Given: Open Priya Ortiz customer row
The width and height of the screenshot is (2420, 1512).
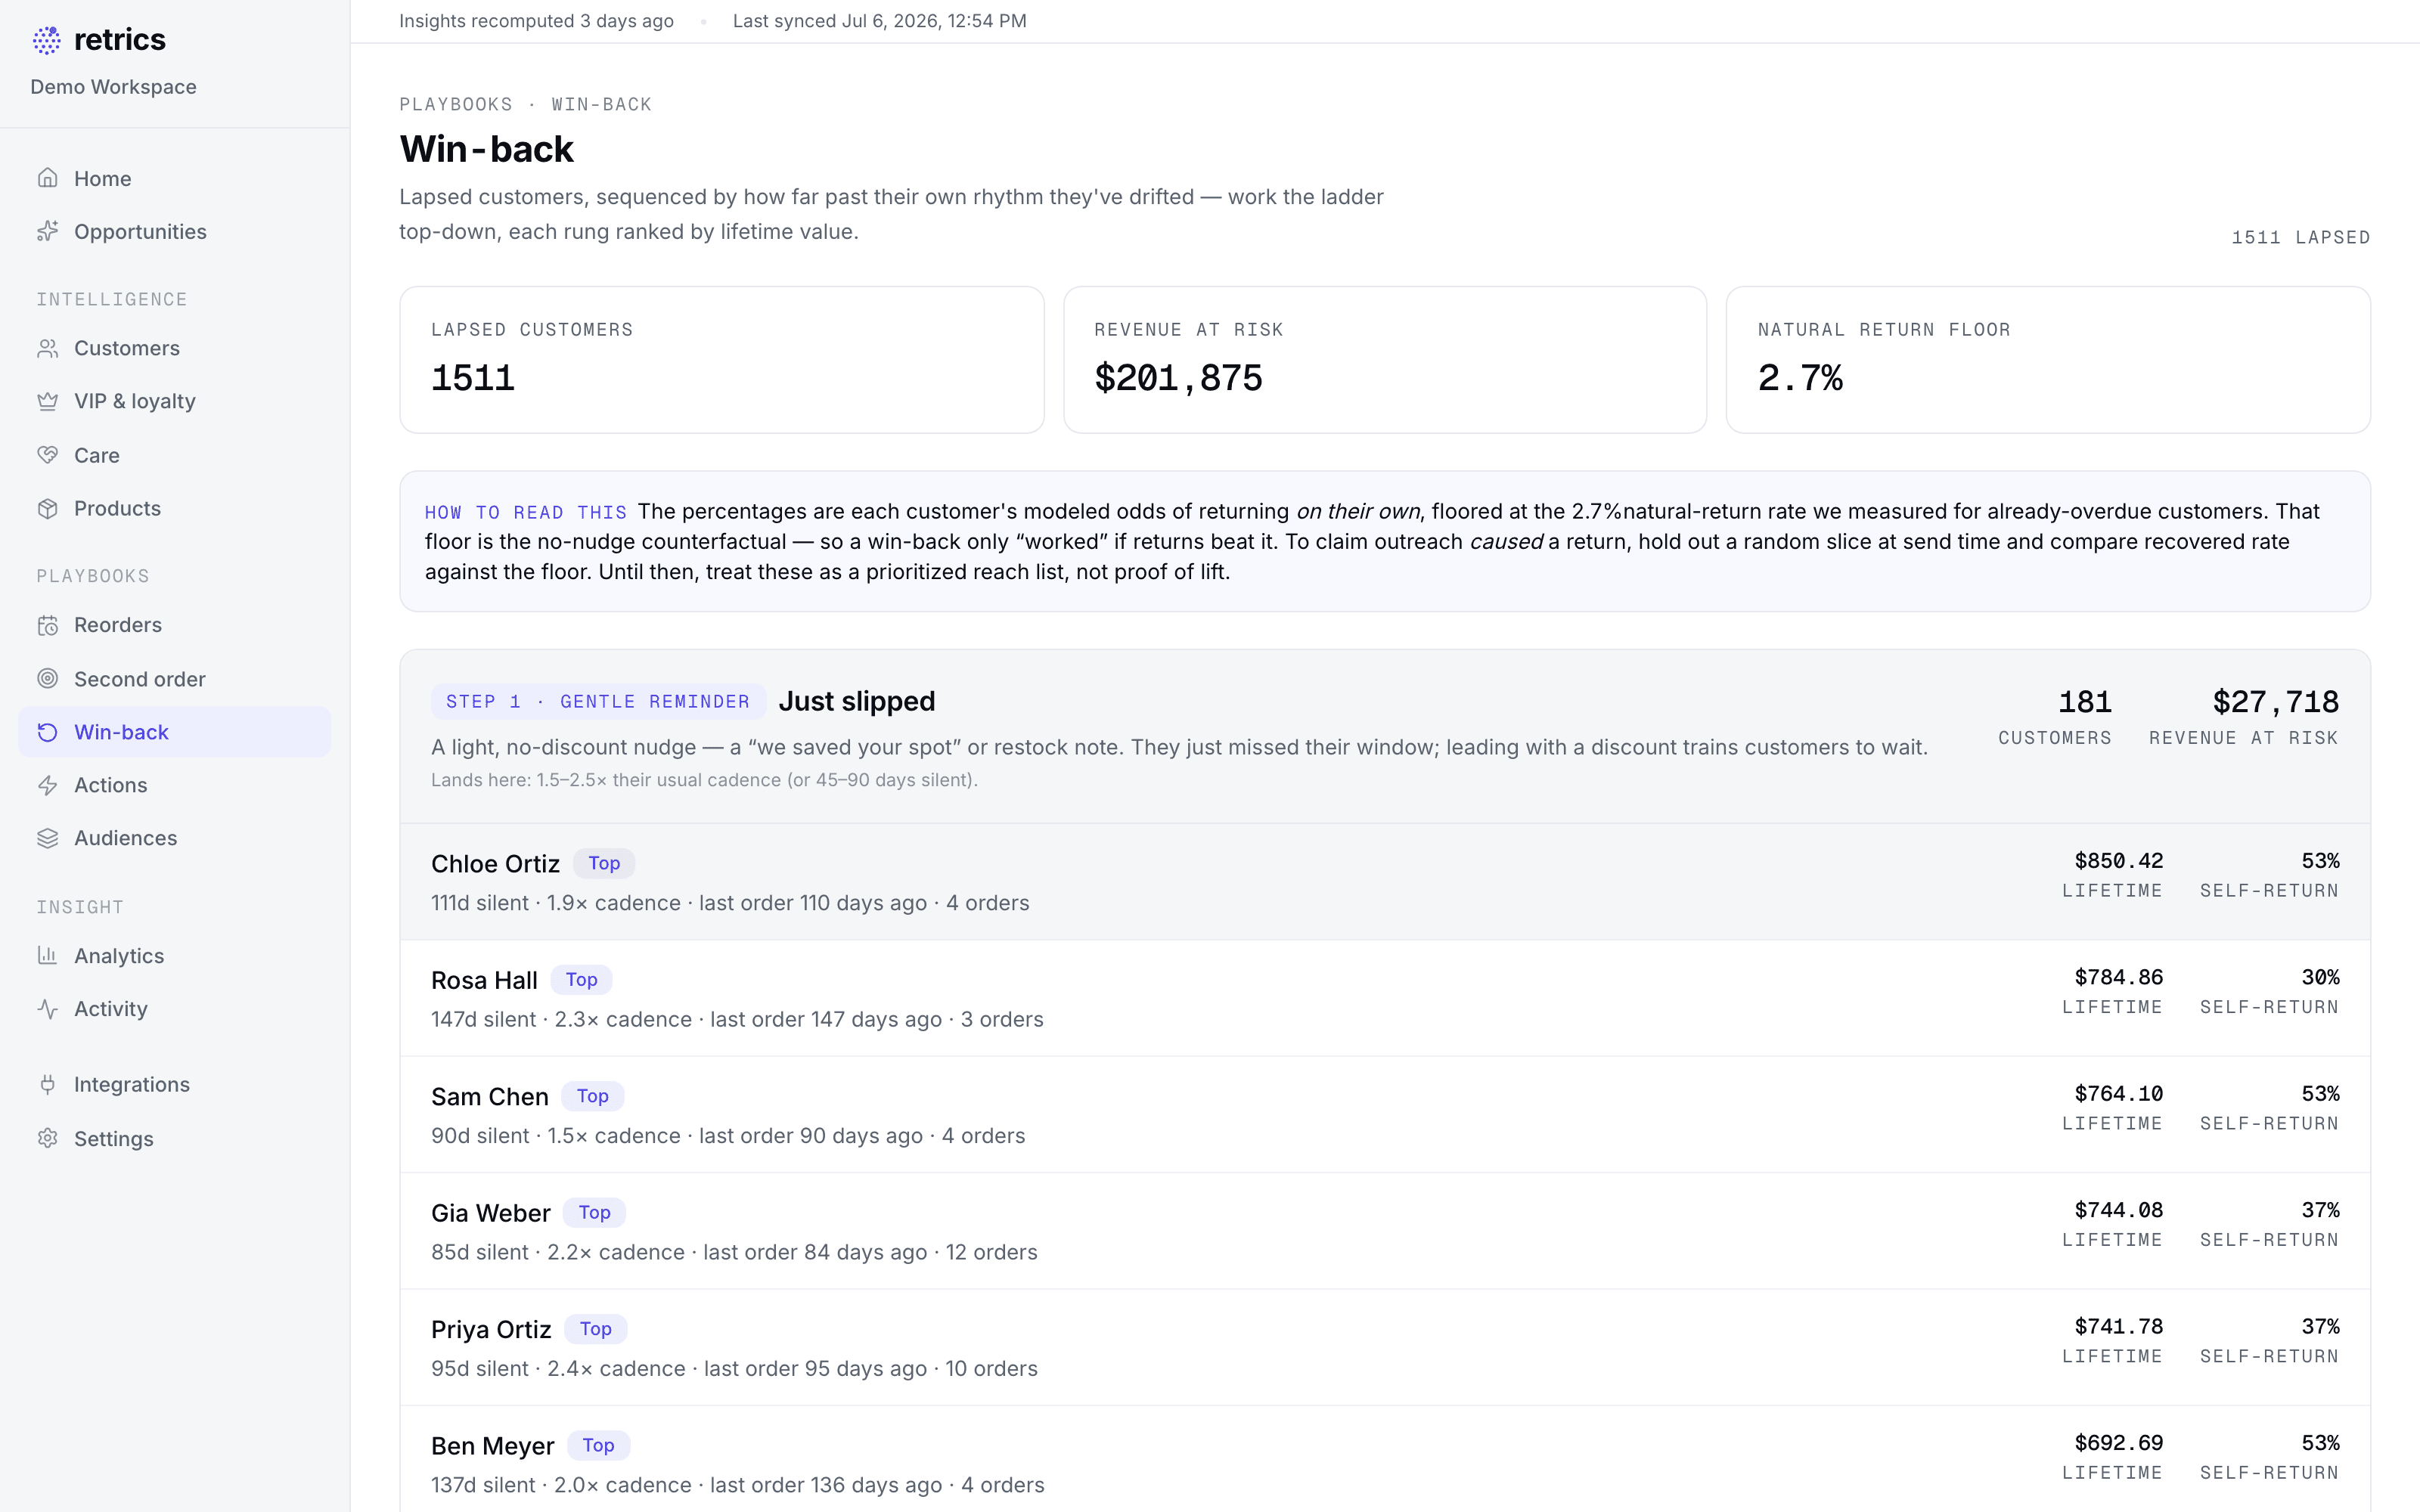Looking at the screenshot, I should click(x=1384, y=1347).
